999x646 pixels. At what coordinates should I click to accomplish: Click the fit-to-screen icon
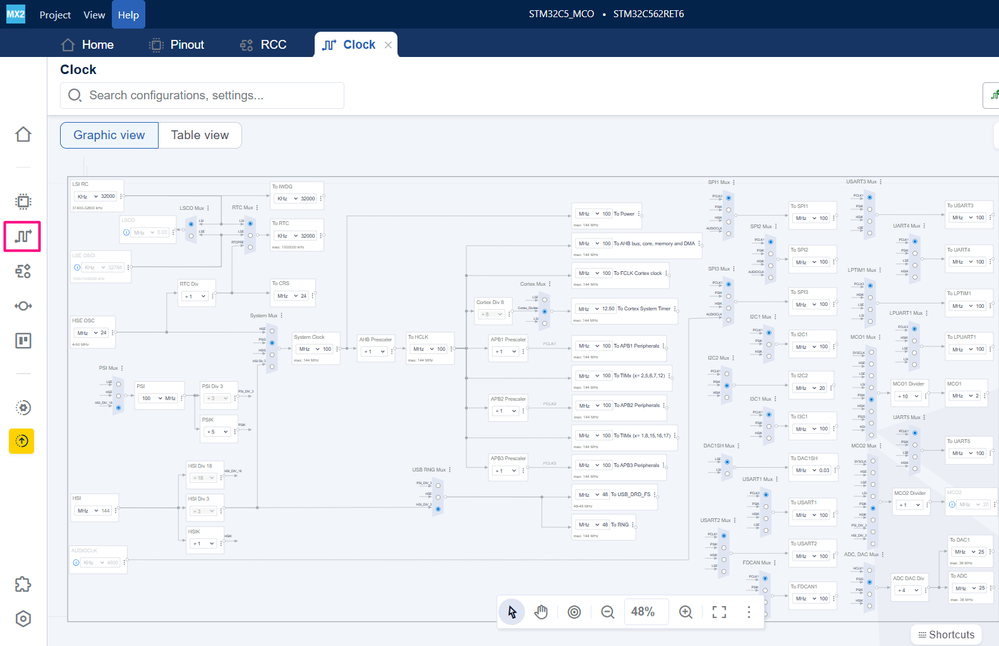(719, 612)
